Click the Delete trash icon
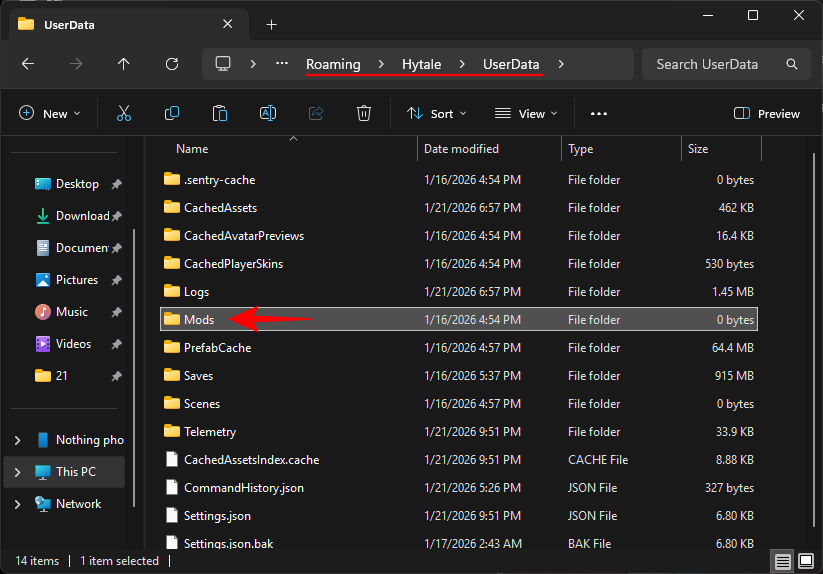The width and height of the screenshot is (823, 574). 365,114
